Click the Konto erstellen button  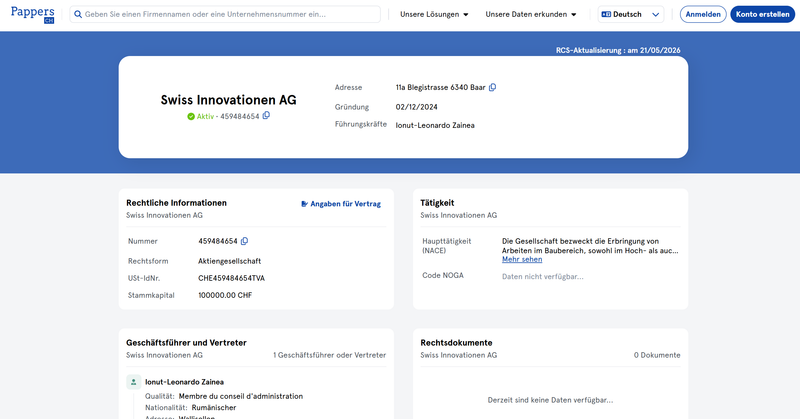[762, 14]
